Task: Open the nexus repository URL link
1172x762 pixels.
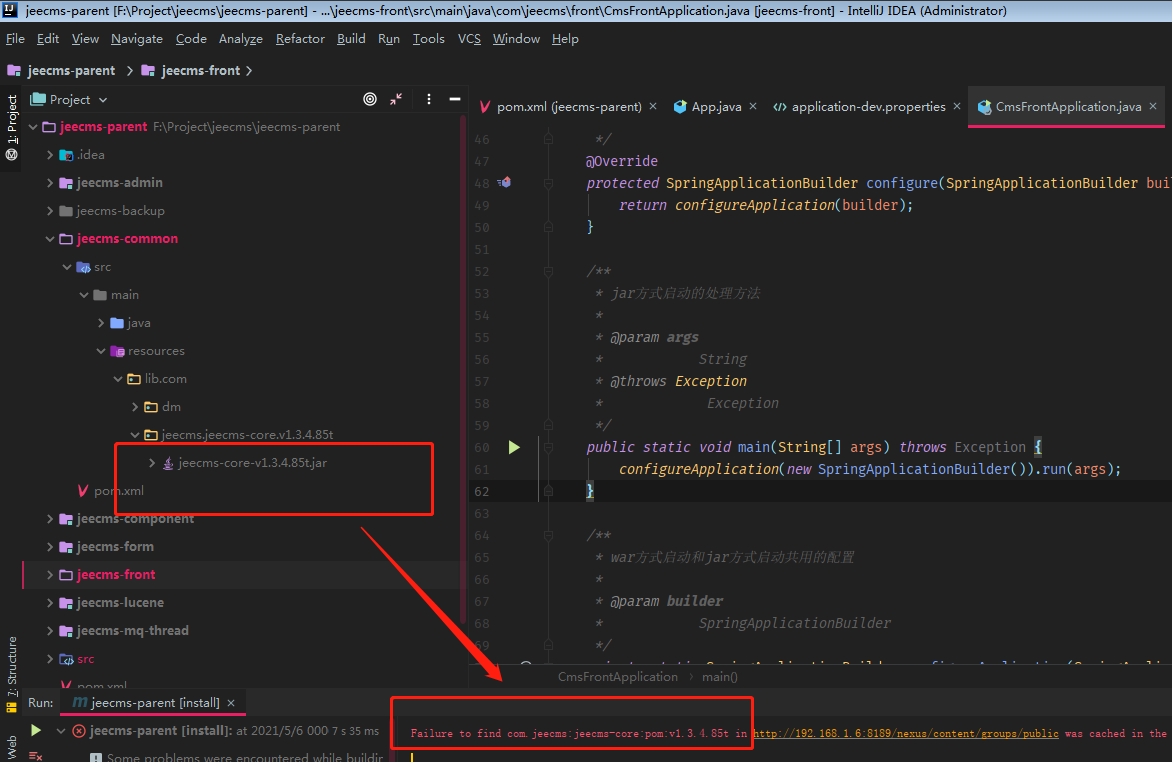Action: point(906,733)
